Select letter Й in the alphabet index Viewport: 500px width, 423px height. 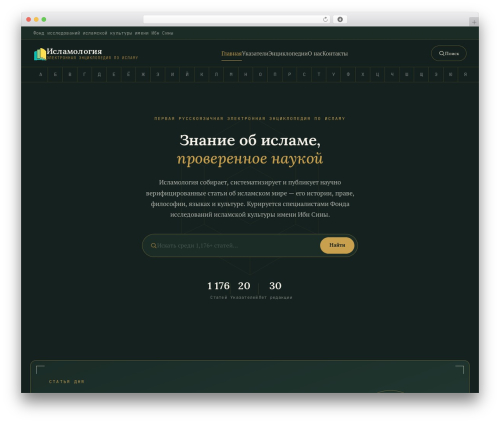[x=187, y=74]
